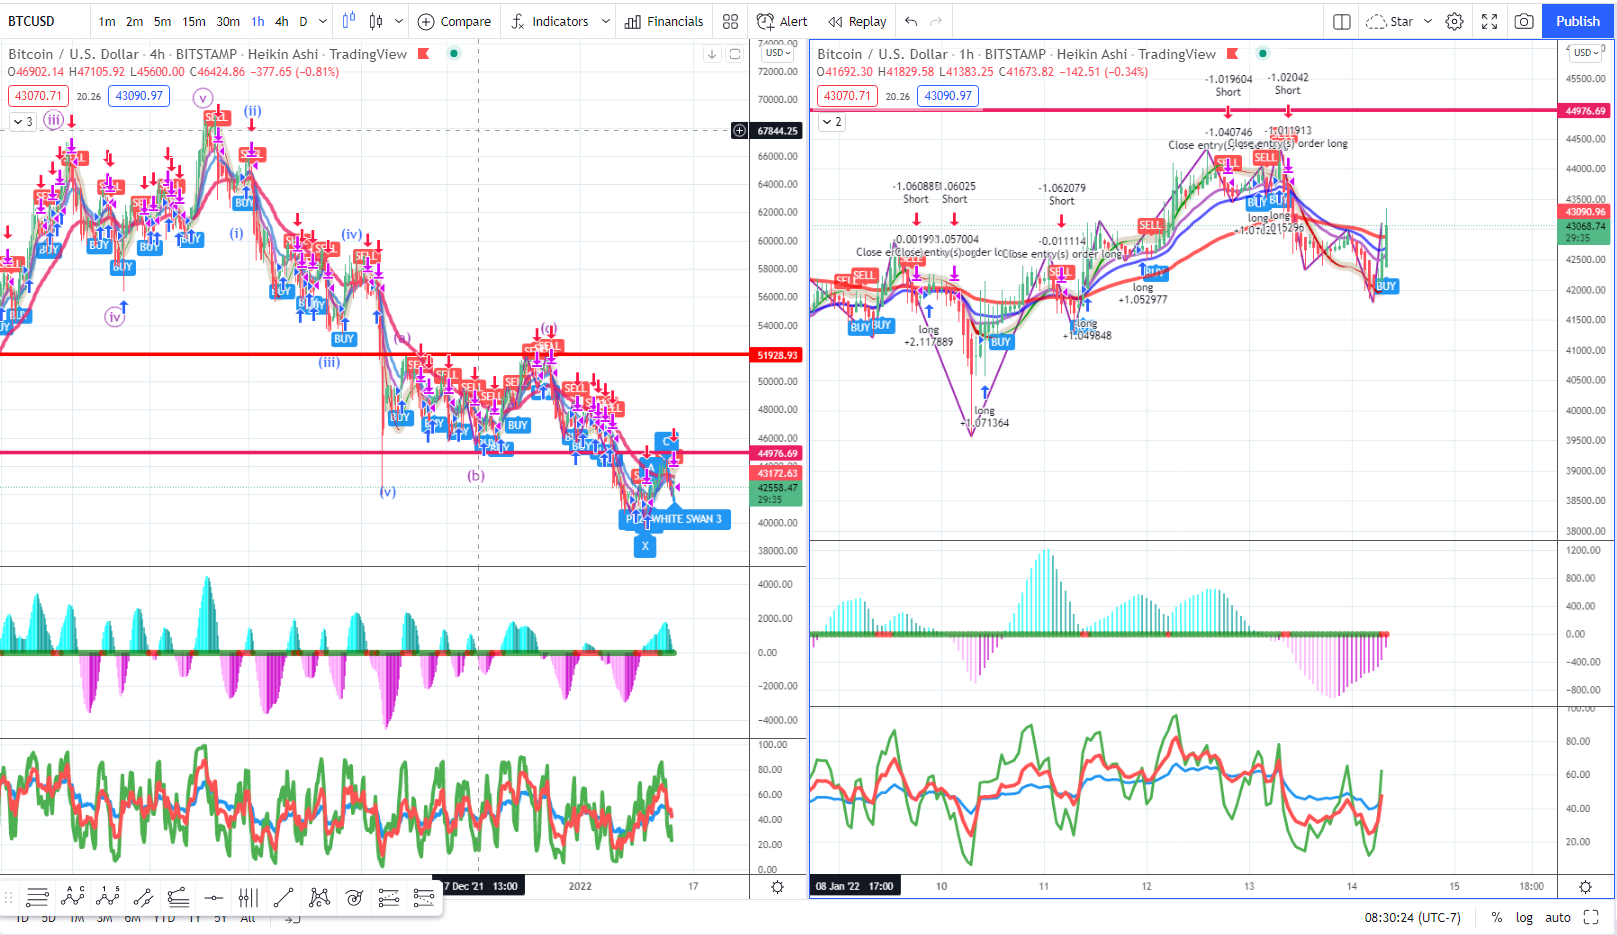Click the red flag on 4h chart title
This screenshot has width=1617, height=935.
point(424,54)
